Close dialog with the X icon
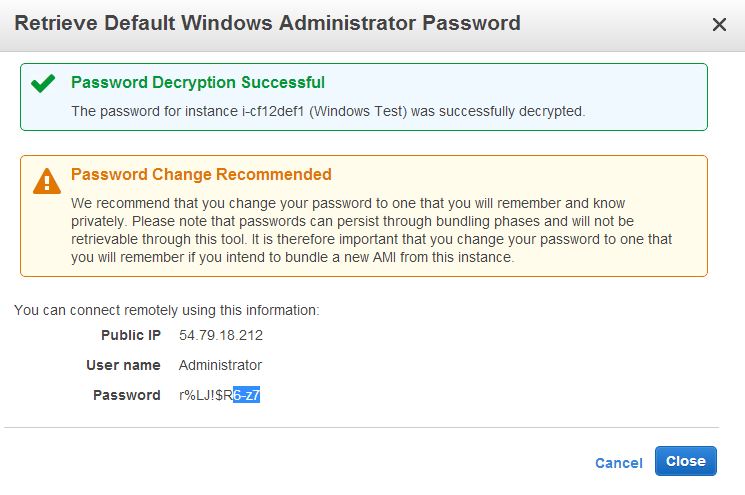 tap(719, 24)
